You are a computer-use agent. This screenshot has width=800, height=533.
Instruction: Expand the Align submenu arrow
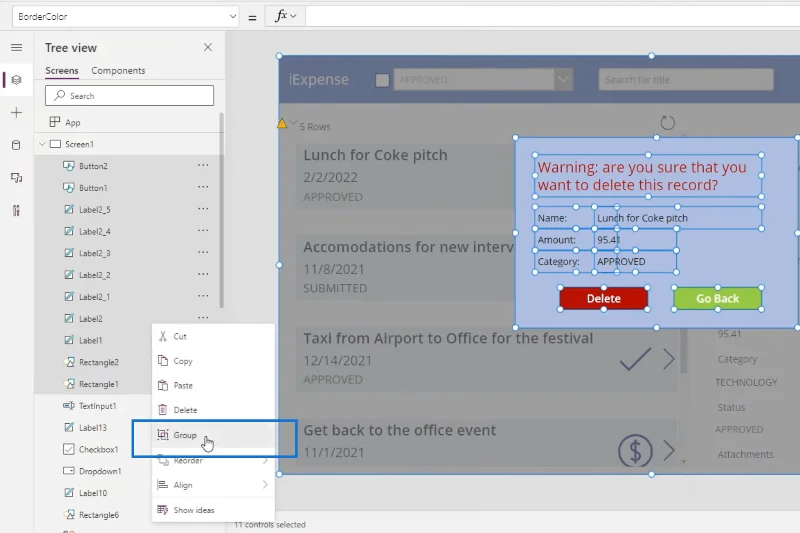265,485
